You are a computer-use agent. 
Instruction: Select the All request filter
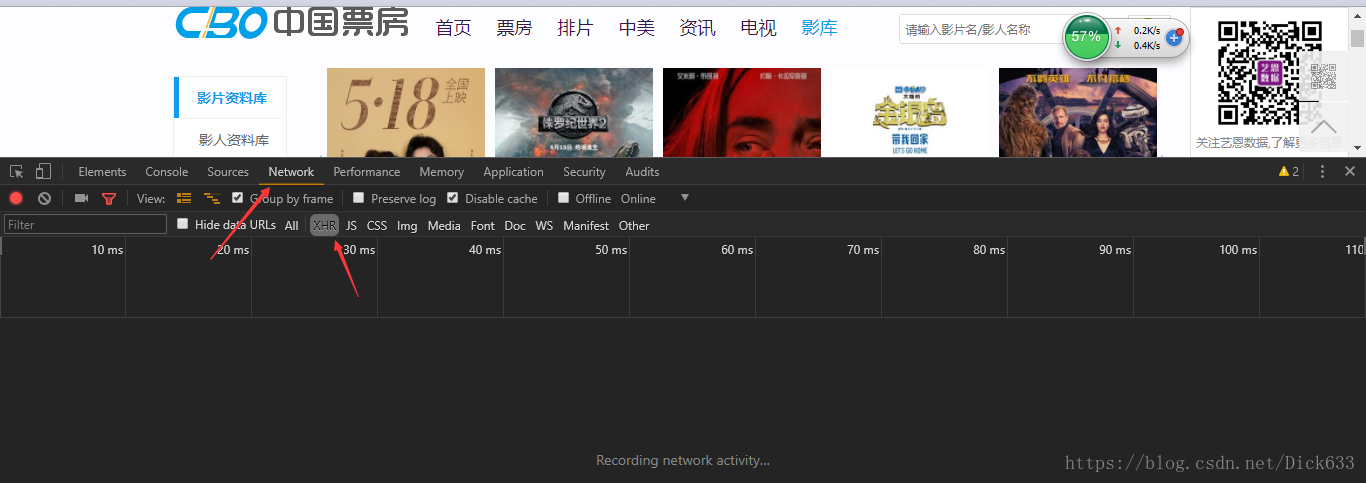click(x=291, y=225)
